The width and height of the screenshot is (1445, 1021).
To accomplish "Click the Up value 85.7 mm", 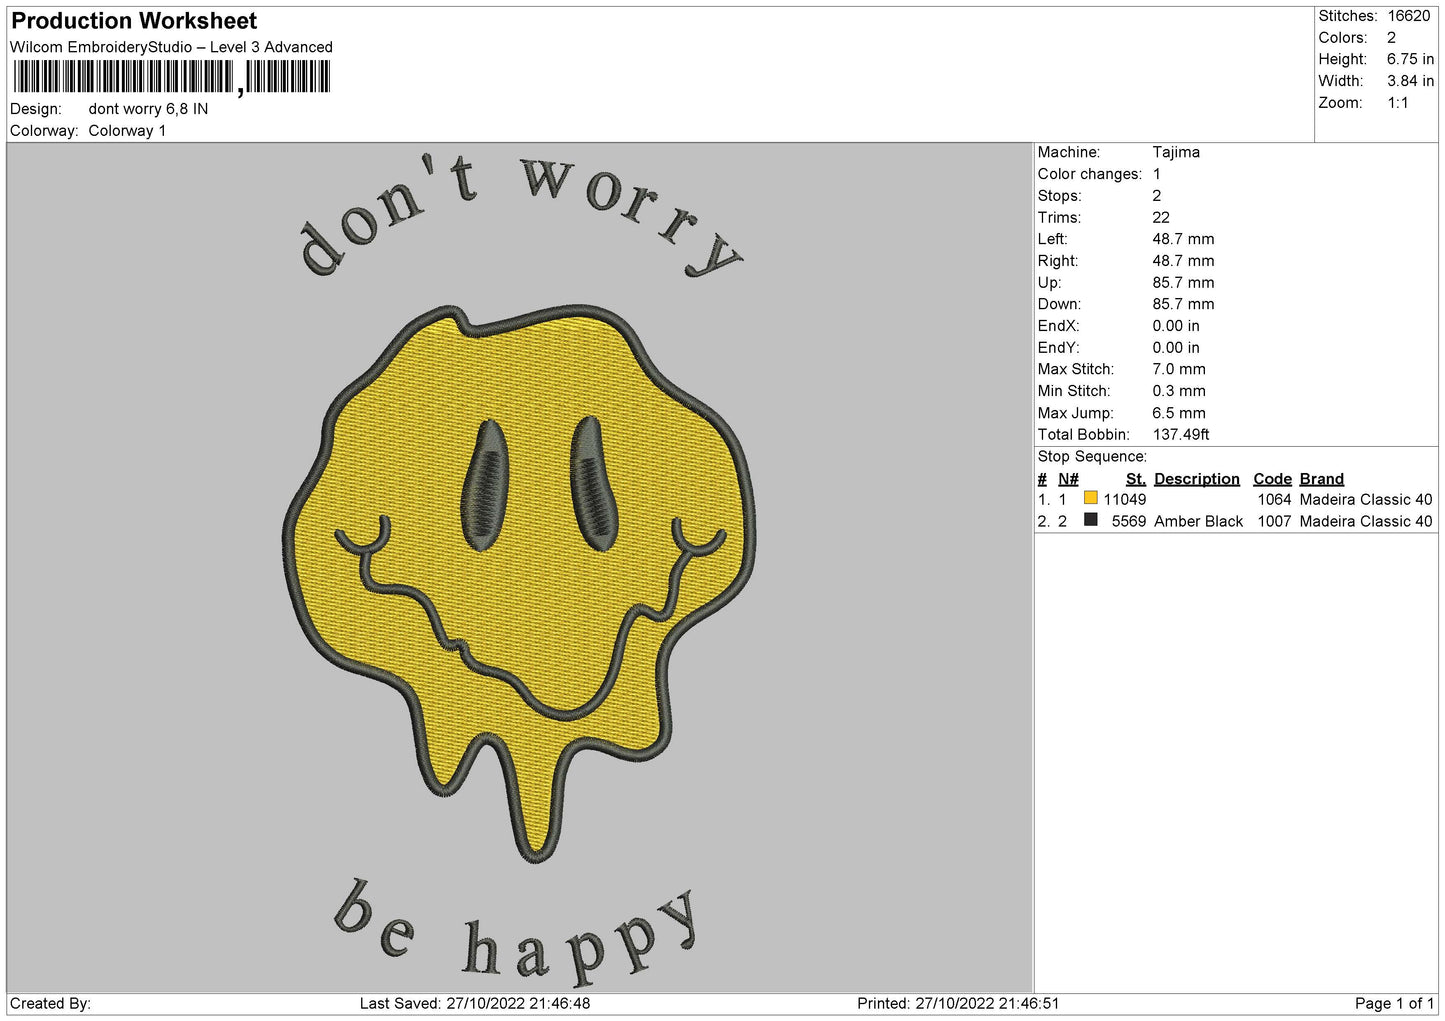I will coord(1183,283).
